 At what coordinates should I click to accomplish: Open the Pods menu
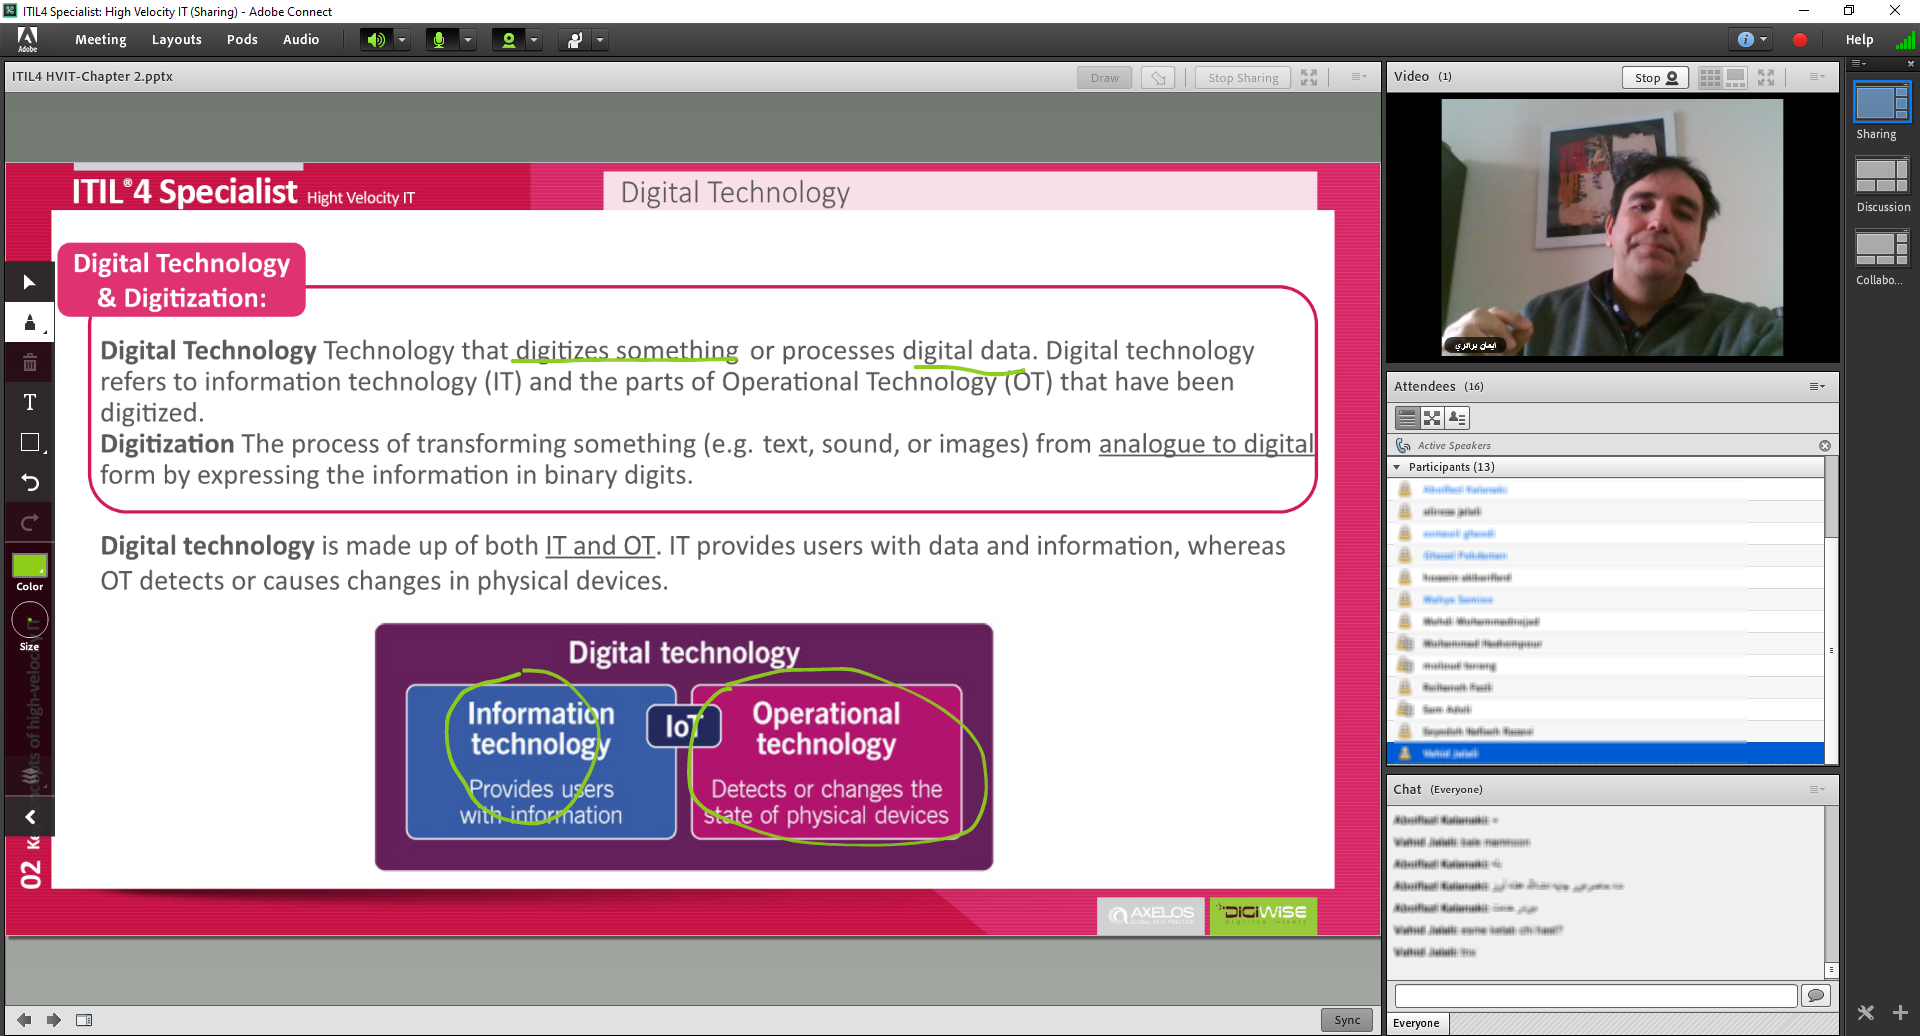coord(242,40)
